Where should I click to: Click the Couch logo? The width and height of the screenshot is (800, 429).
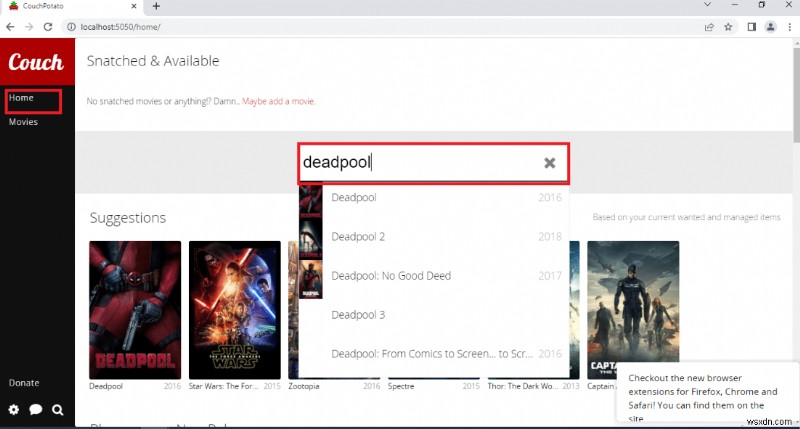tap(36, 62)
